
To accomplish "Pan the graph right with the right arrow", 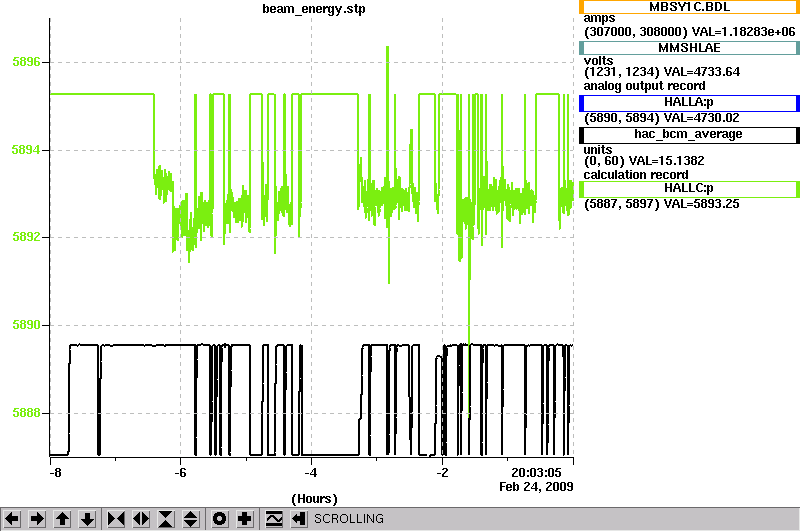I will [37, 519].
